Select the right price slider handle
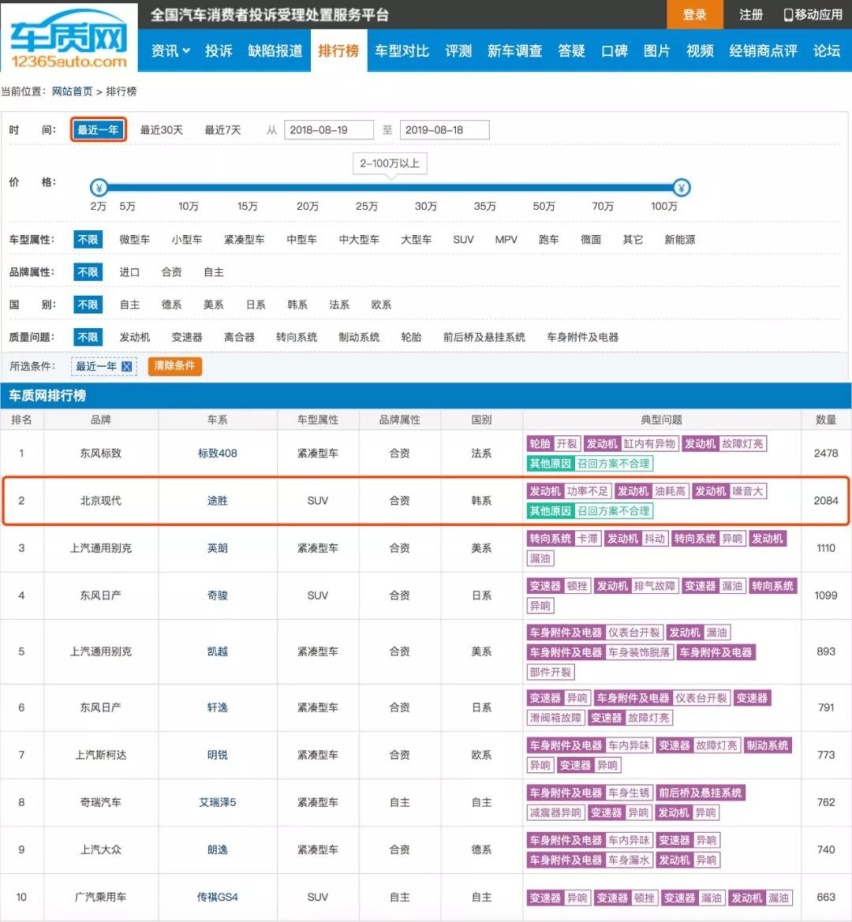 [x=681, y=188]
